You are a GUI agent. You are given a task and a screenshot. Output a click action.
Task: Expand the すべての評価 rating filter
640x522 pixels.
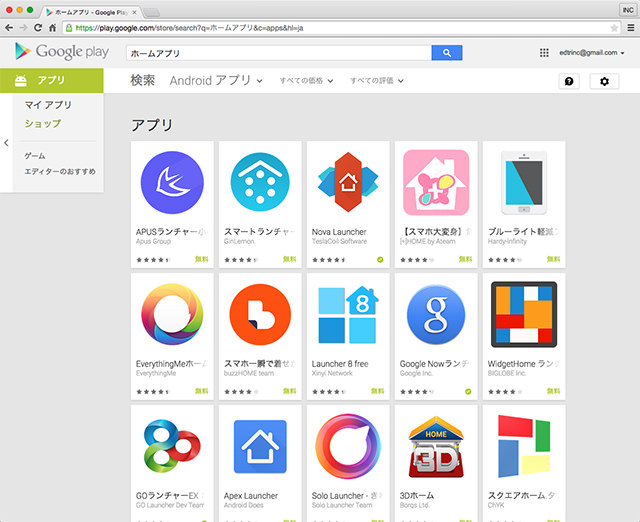(x=377, y=81)
